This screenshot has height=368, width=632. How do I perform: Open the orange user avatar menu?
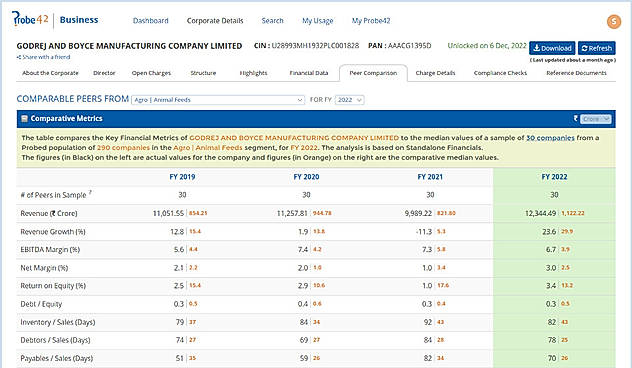click(614, 21)
